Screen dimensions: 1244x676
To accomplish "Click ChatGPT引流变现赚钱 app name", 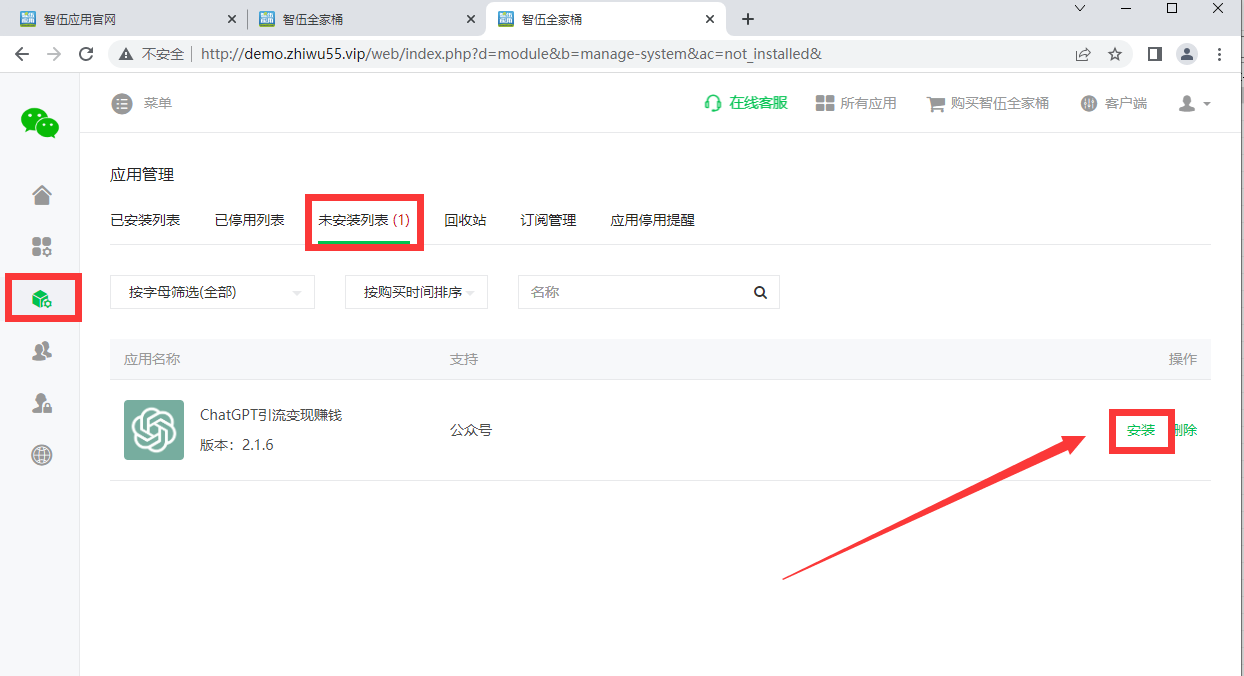I will click(x=271, y=415).
